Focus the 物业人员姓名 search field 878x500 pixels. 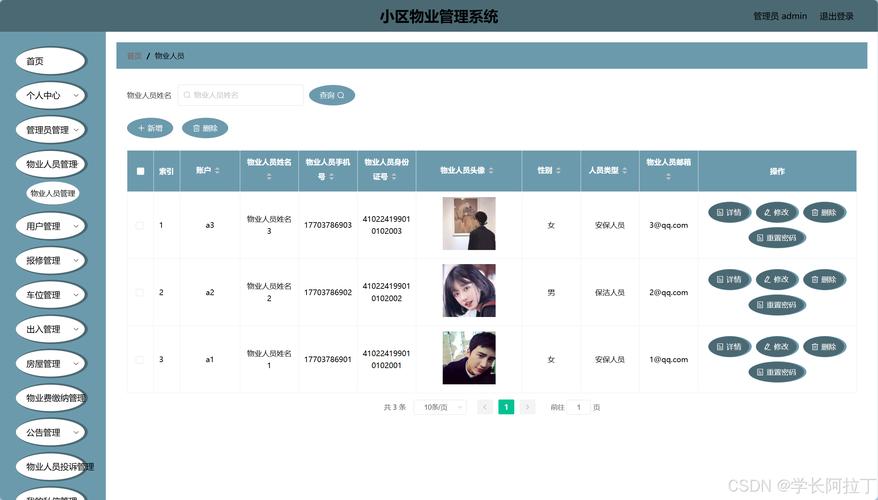241,95
